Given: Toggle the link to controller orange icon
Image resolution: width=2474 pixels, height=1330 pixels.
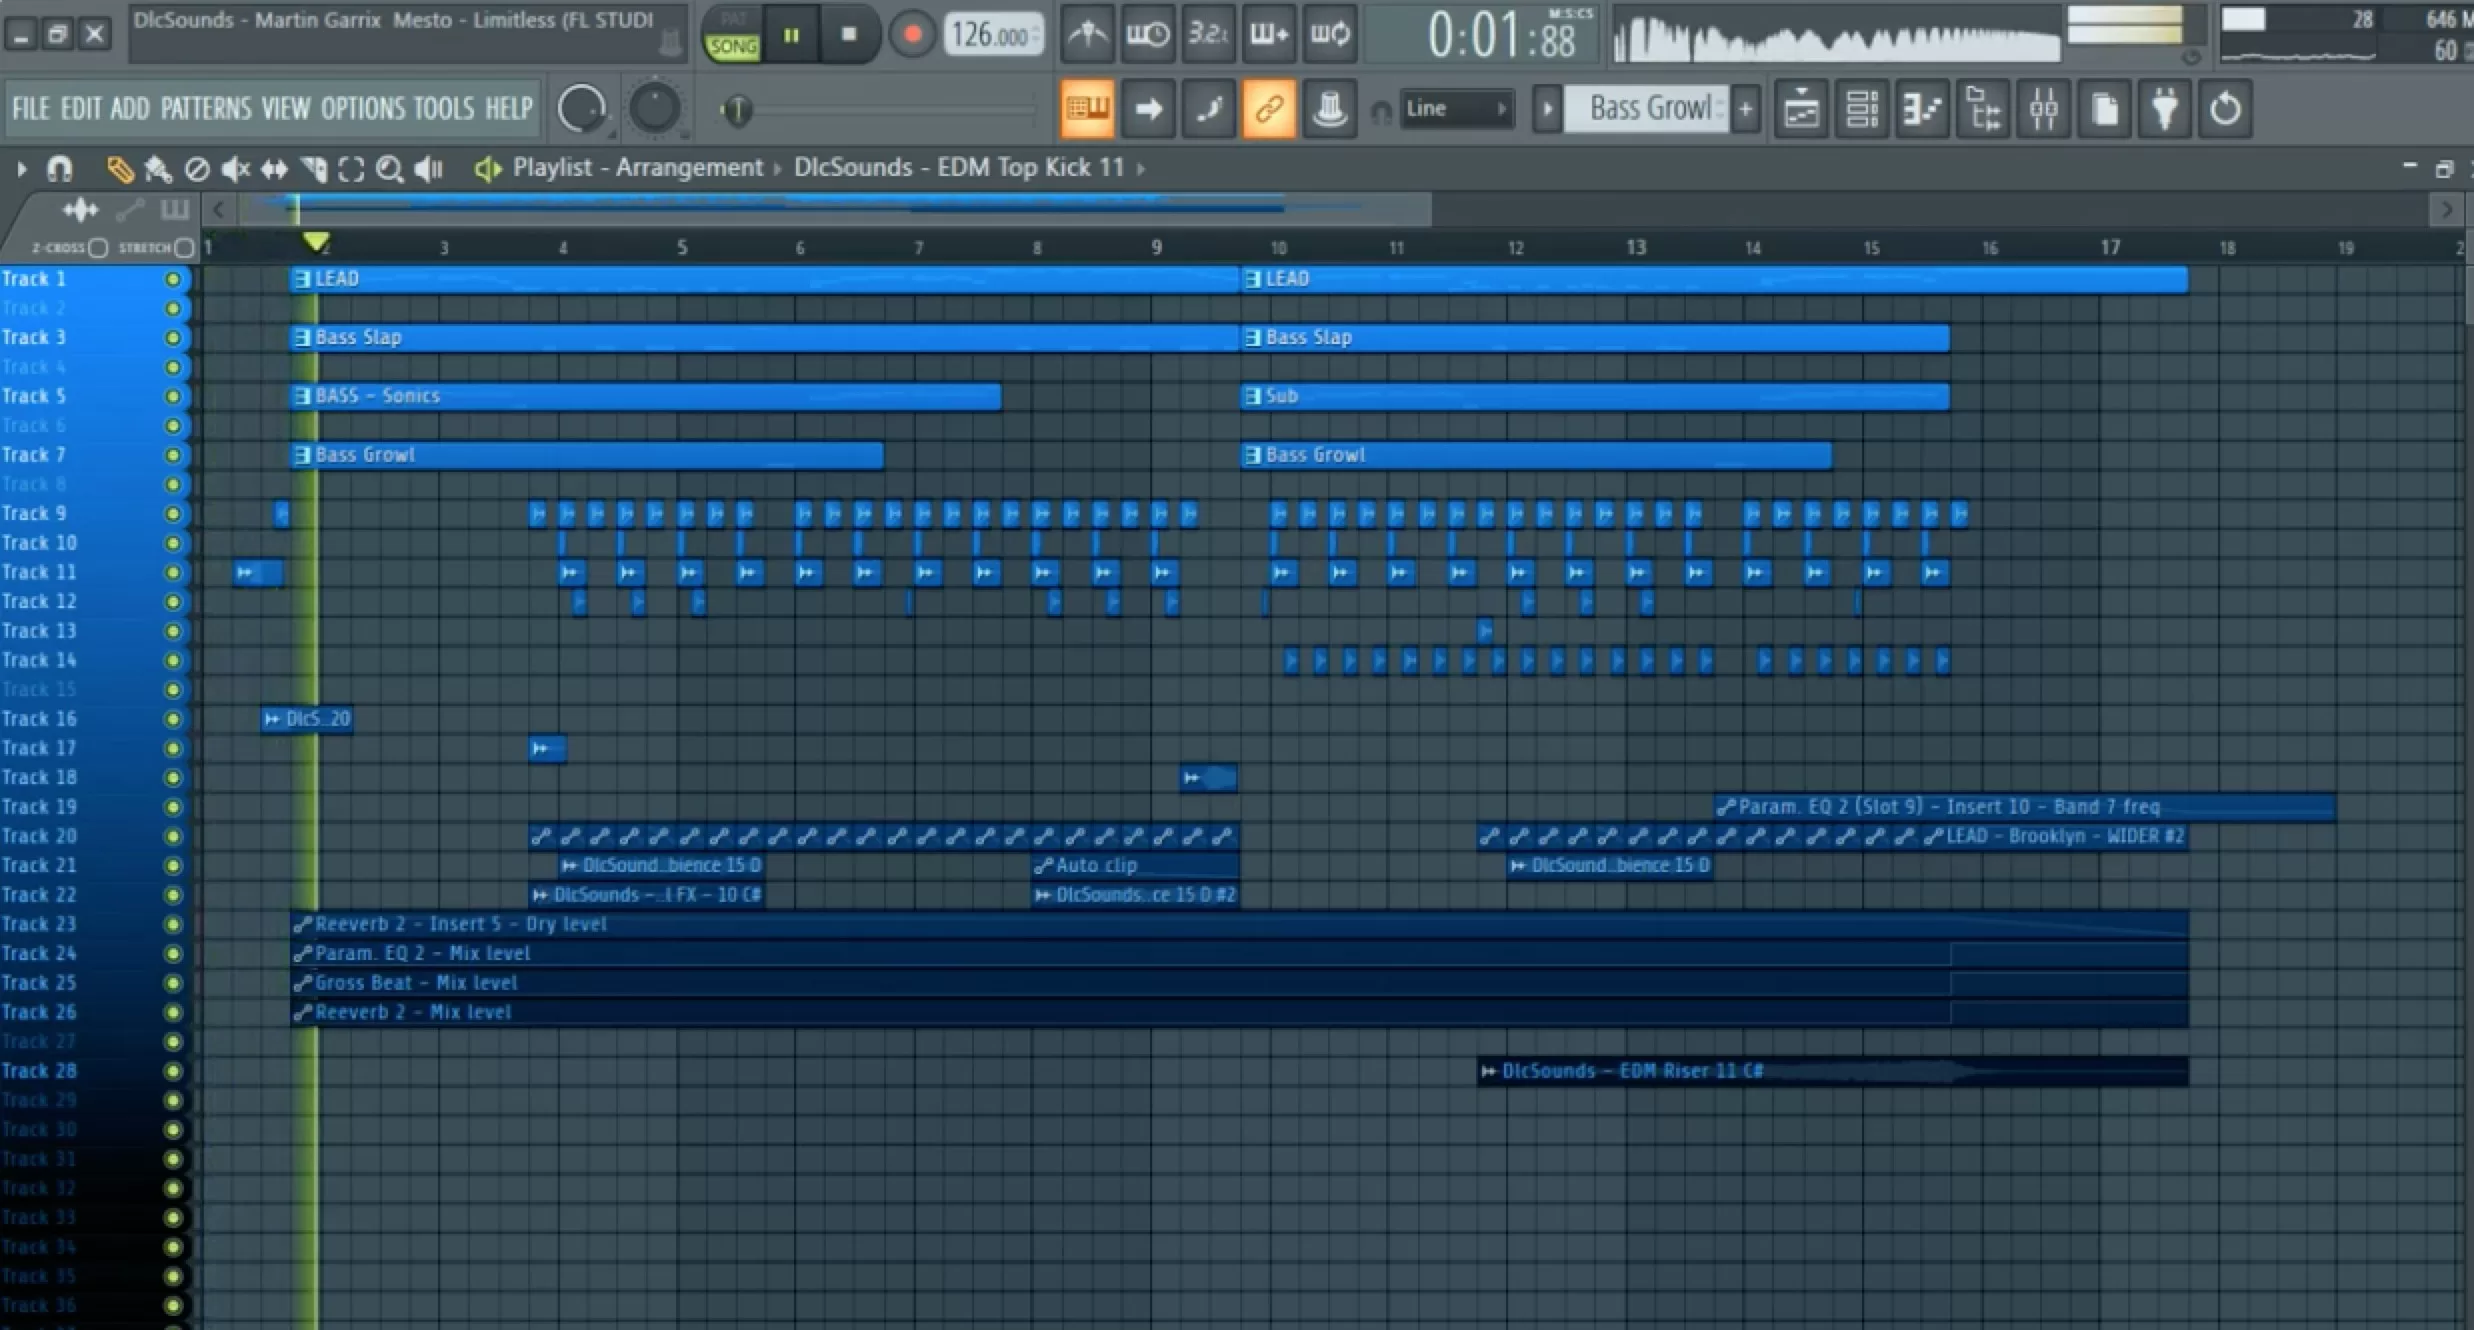Looking at the screenshot, I should (x=1269, y=108).
